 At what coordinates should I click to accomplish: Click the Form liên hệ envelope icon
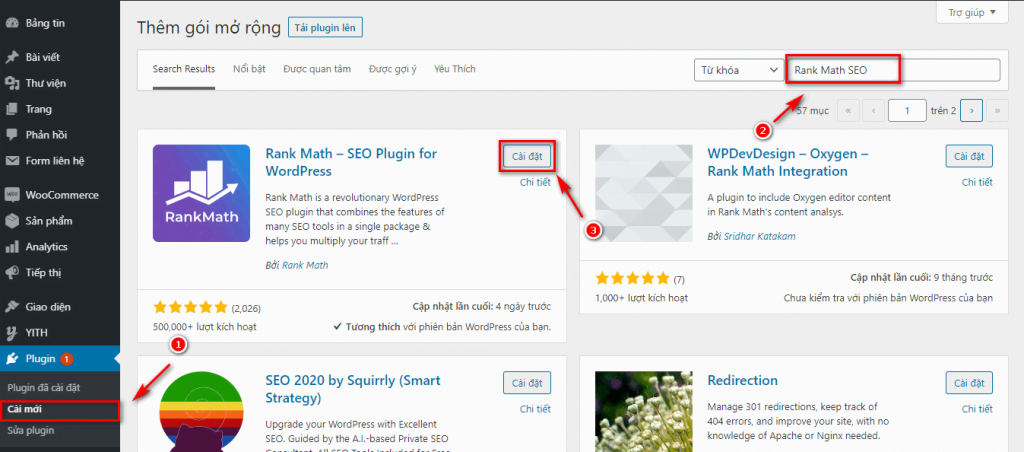tap(12, 161)
